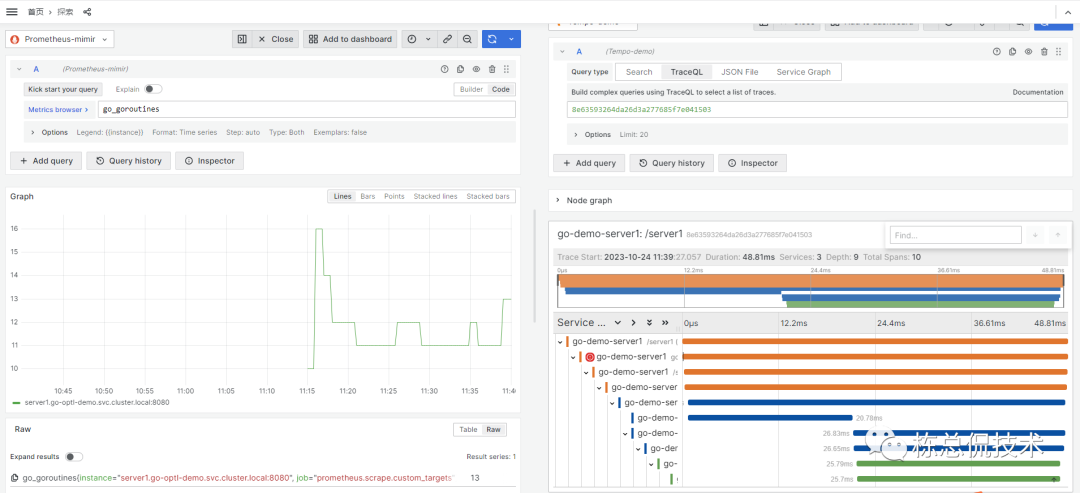Open the Prometheus-mimir data source dropdown
The image size is (1080, 493).
point(60,39)
